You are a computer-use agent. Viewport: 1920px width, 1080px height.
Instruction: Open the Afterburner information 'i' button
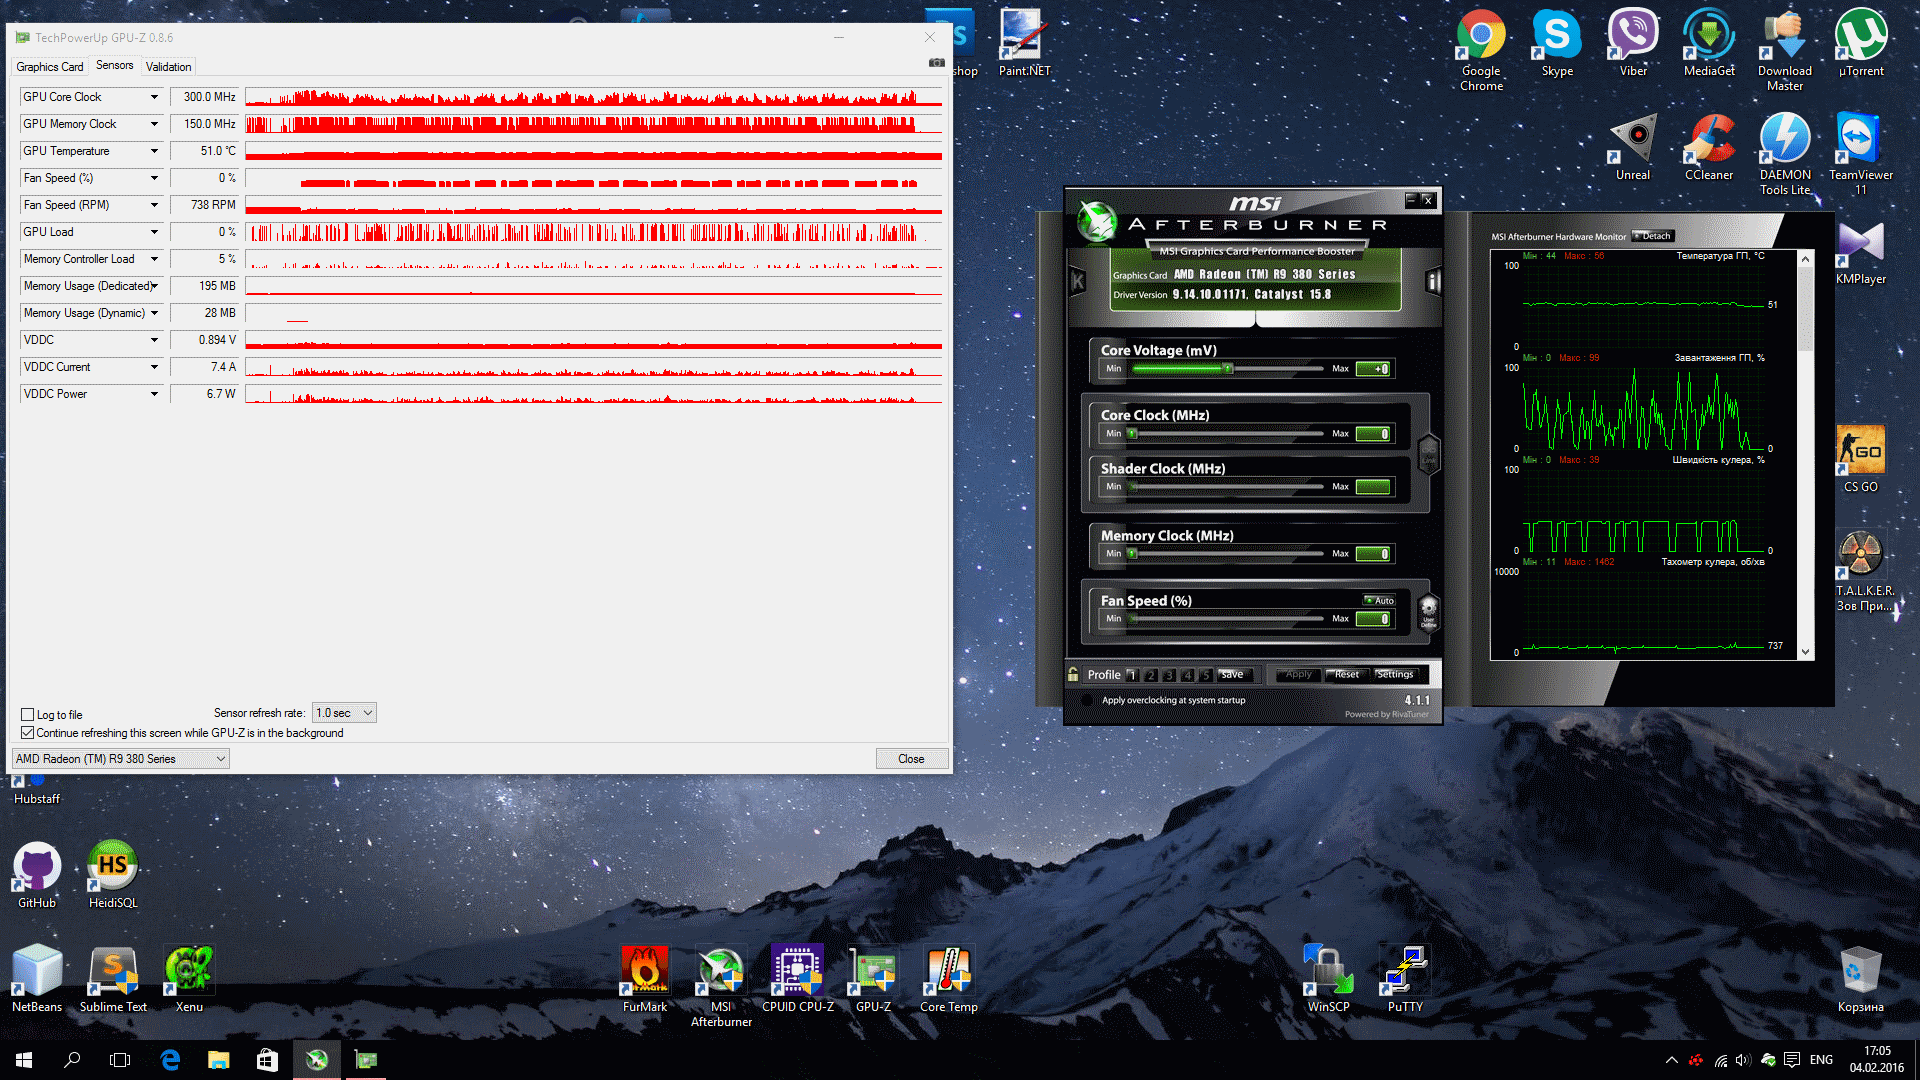tap(1433, 282)
